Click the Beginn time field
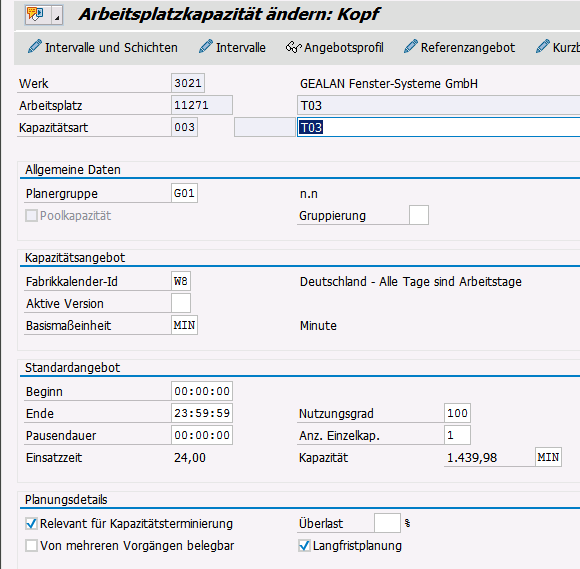The width and height of the screenshot is (580, 569). 202,391
